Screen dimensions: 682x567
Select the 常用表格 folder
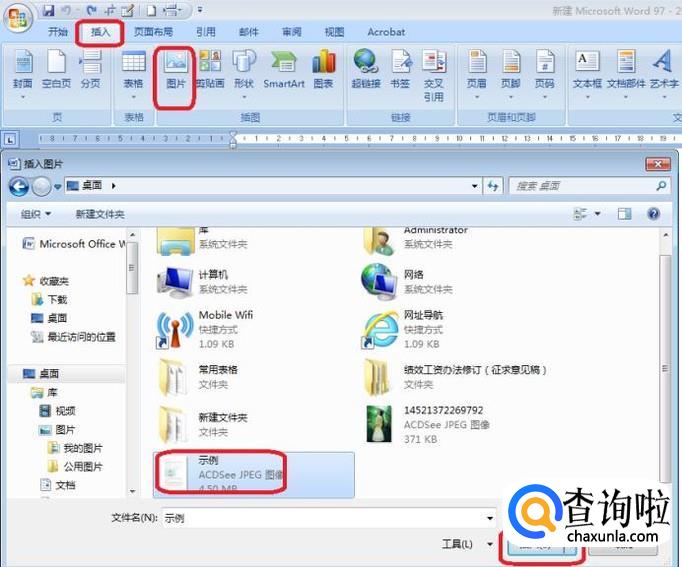pyautogui.click(x=197, y=377)
